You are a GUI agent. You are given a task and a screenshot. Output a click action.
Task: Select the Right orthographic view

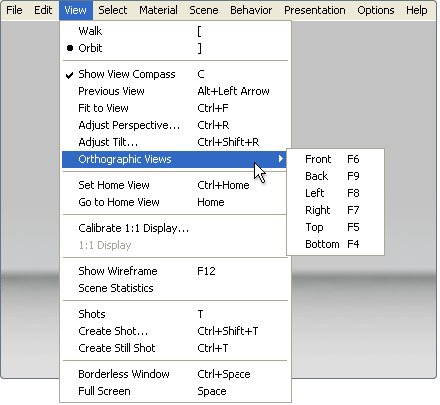pyautogui.click(x=335, y=210)
